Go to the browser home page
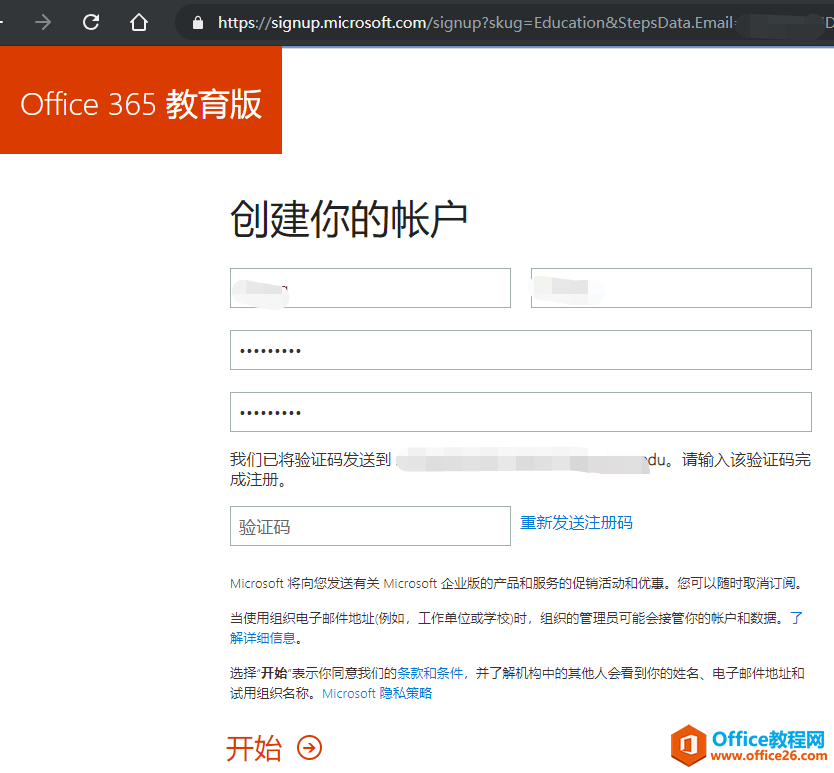Screen dimensions: 834x773 (x=139, y=22)
